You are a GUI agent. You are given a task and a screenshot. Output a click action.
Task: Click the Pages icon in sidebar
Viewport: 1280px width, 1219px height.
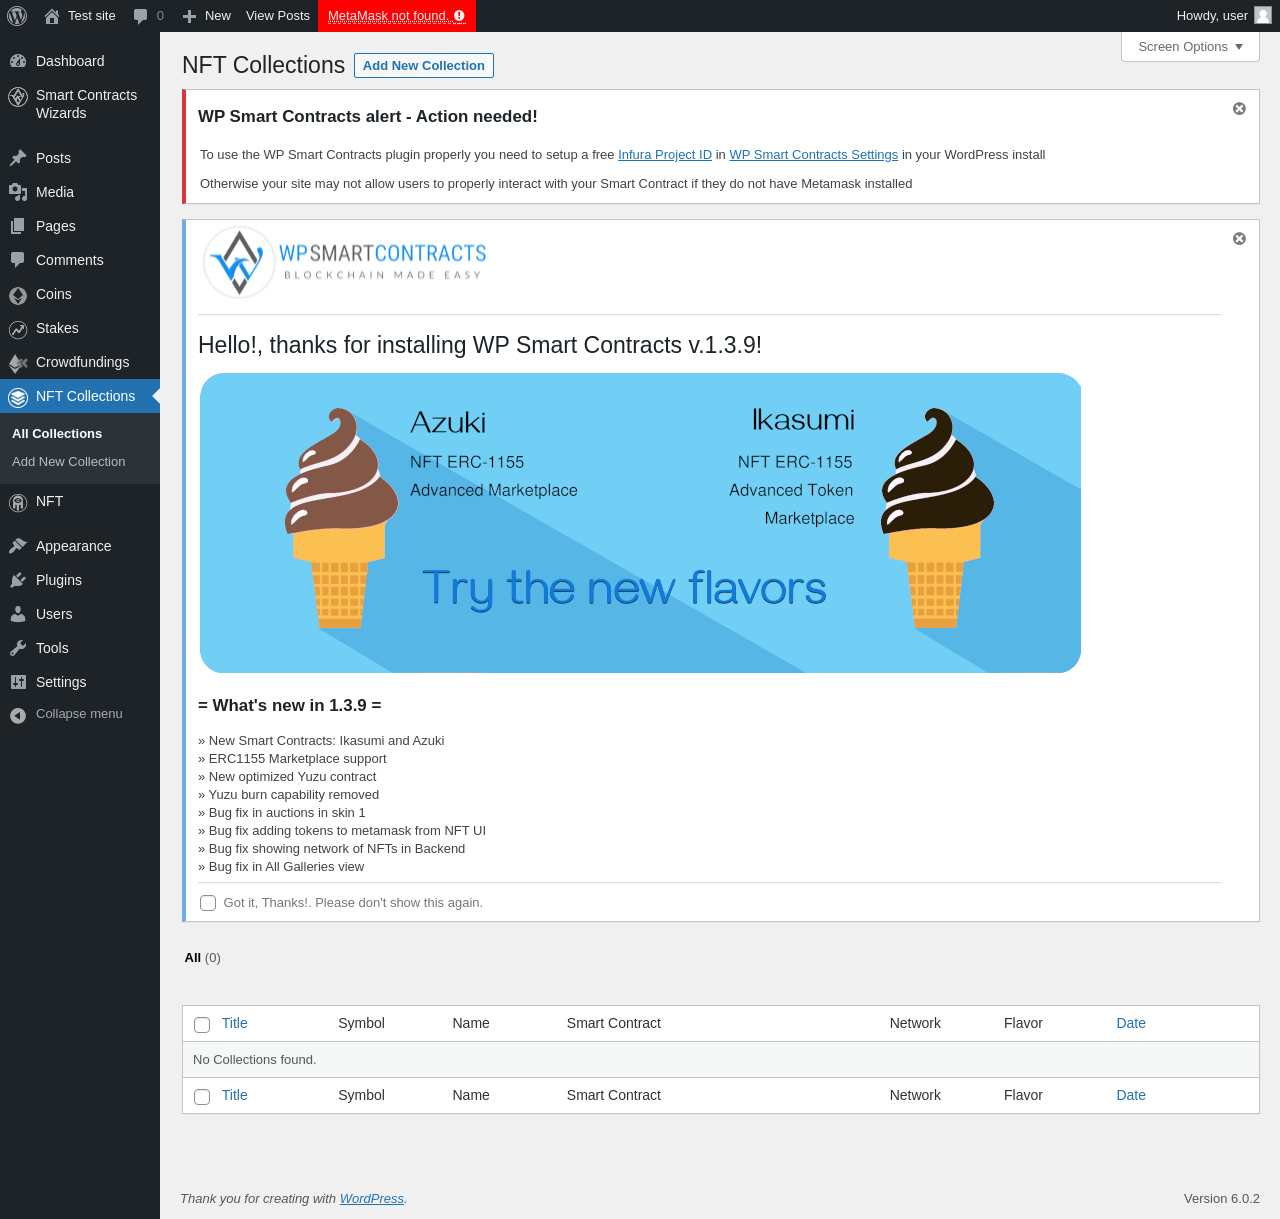18,226
